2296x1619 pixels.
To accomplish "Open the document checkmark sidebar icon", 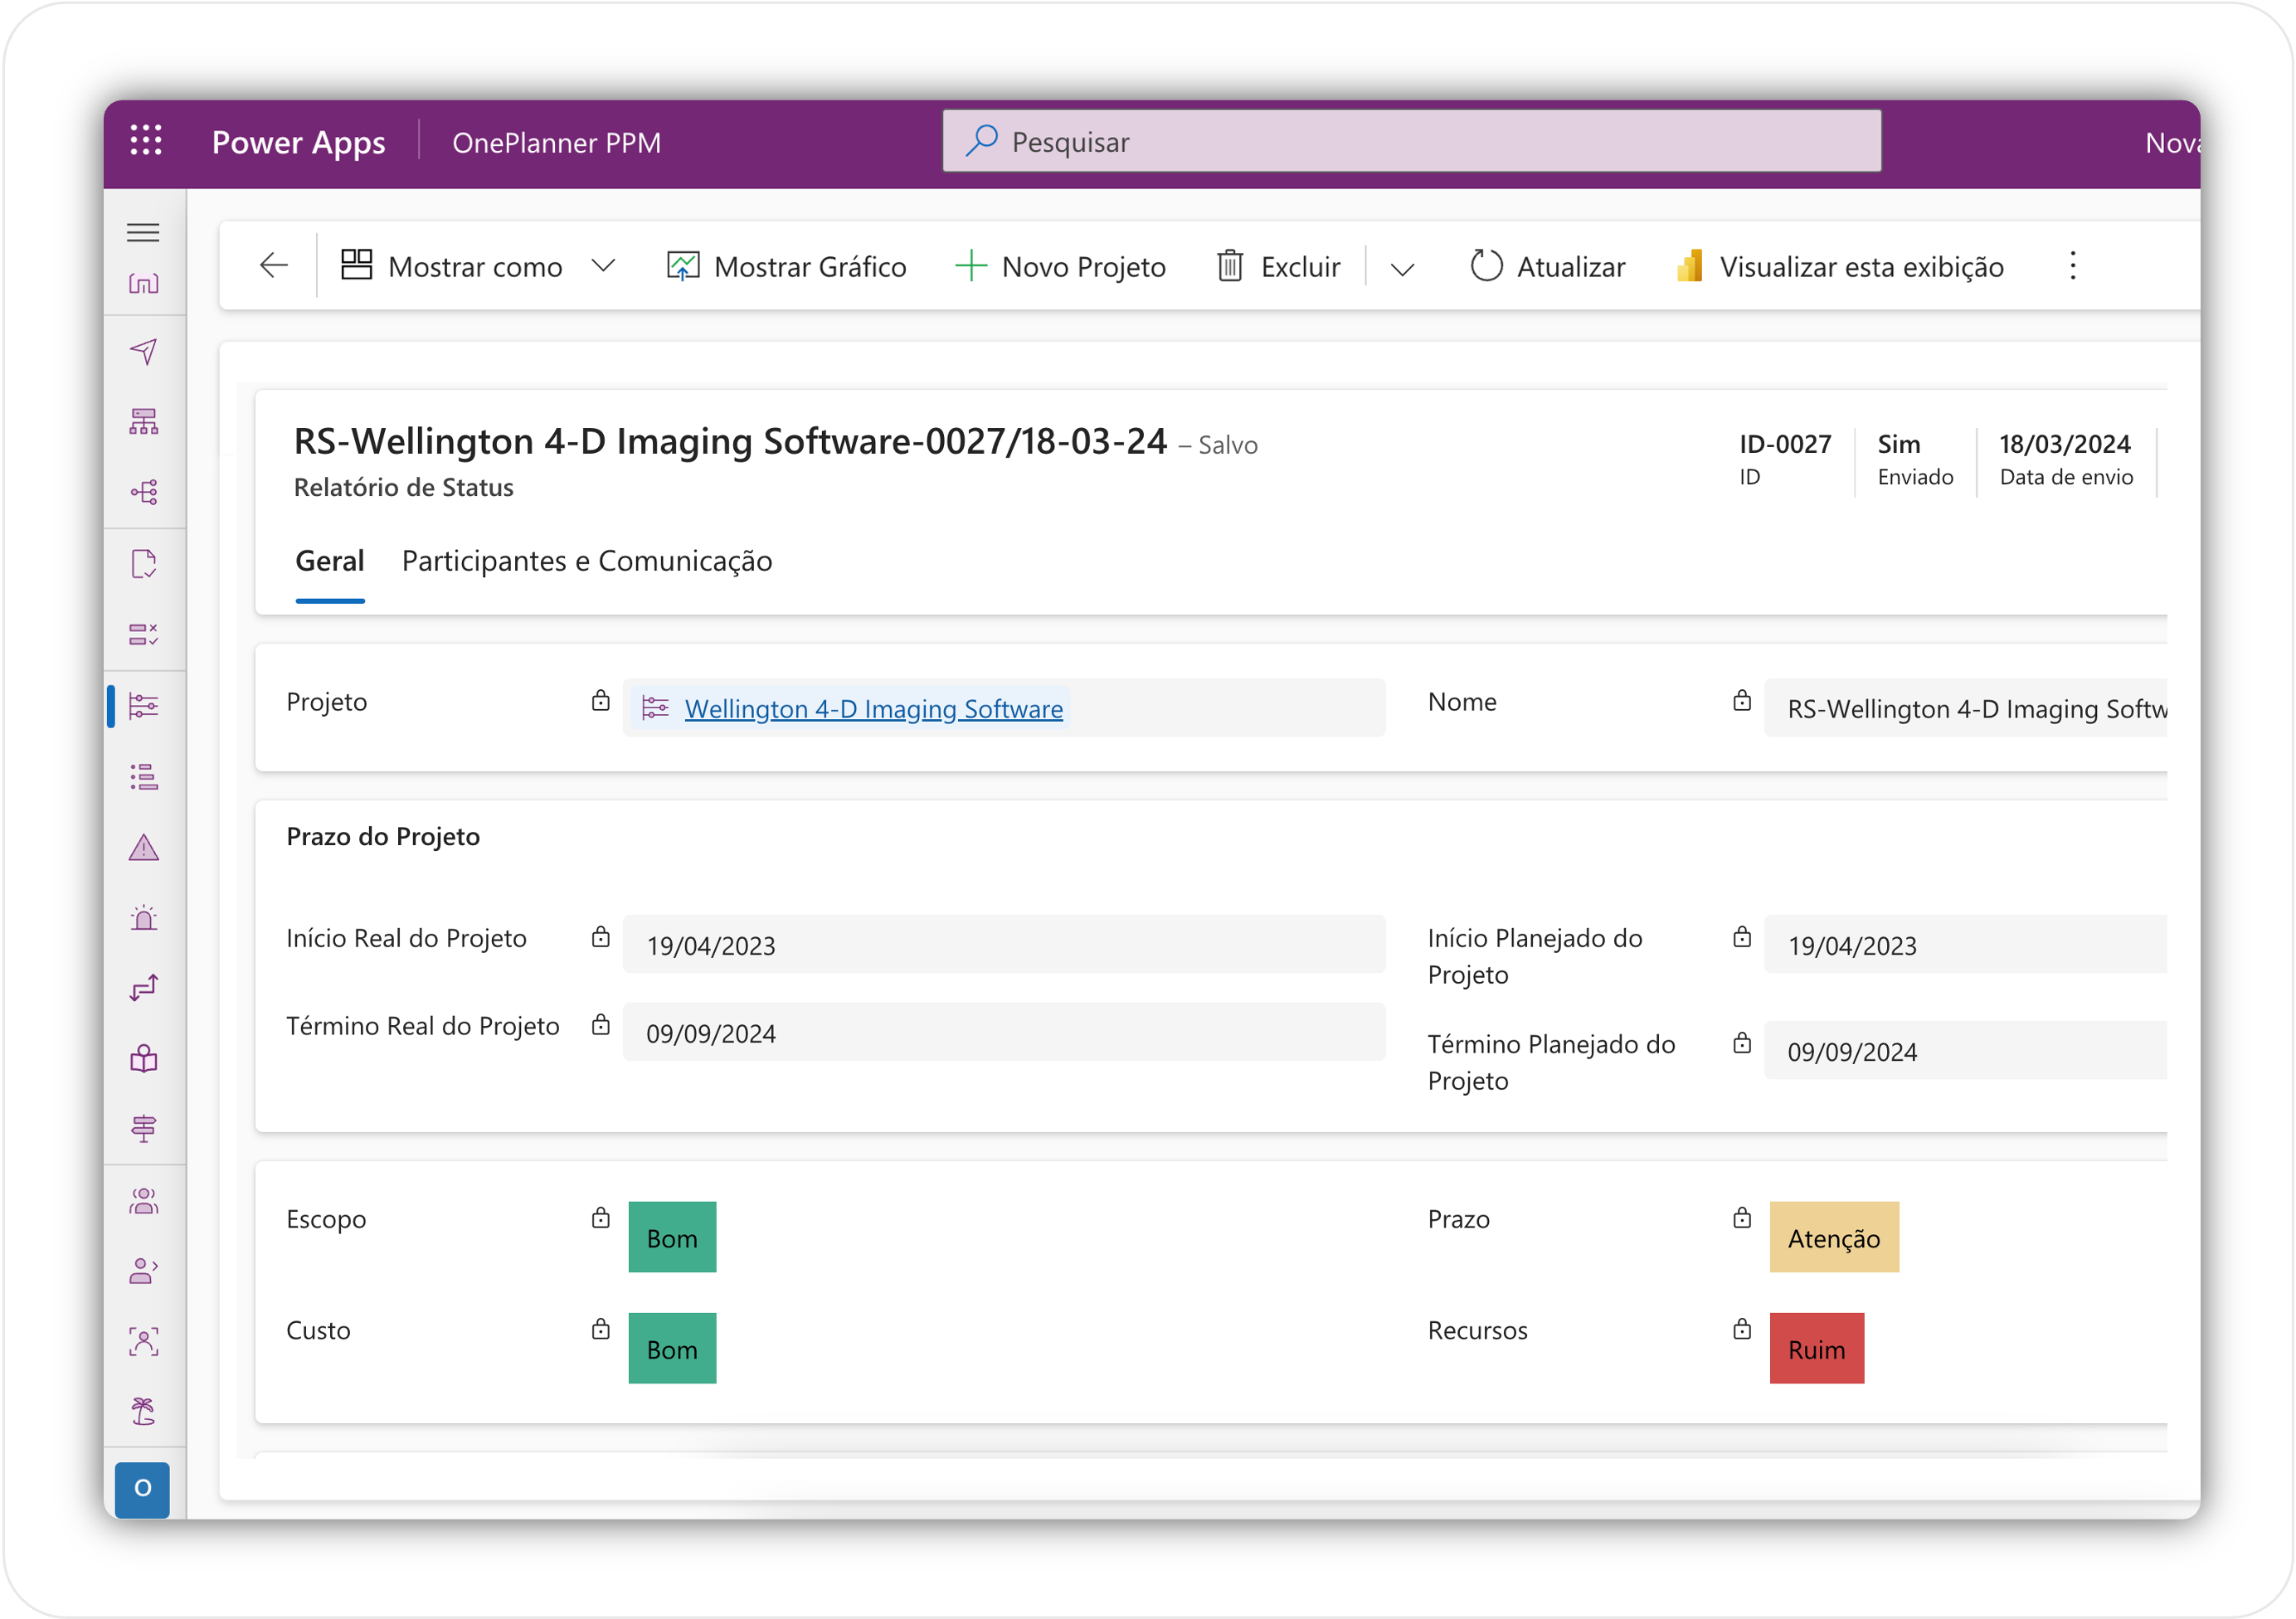I will click(x=143, y=564).
